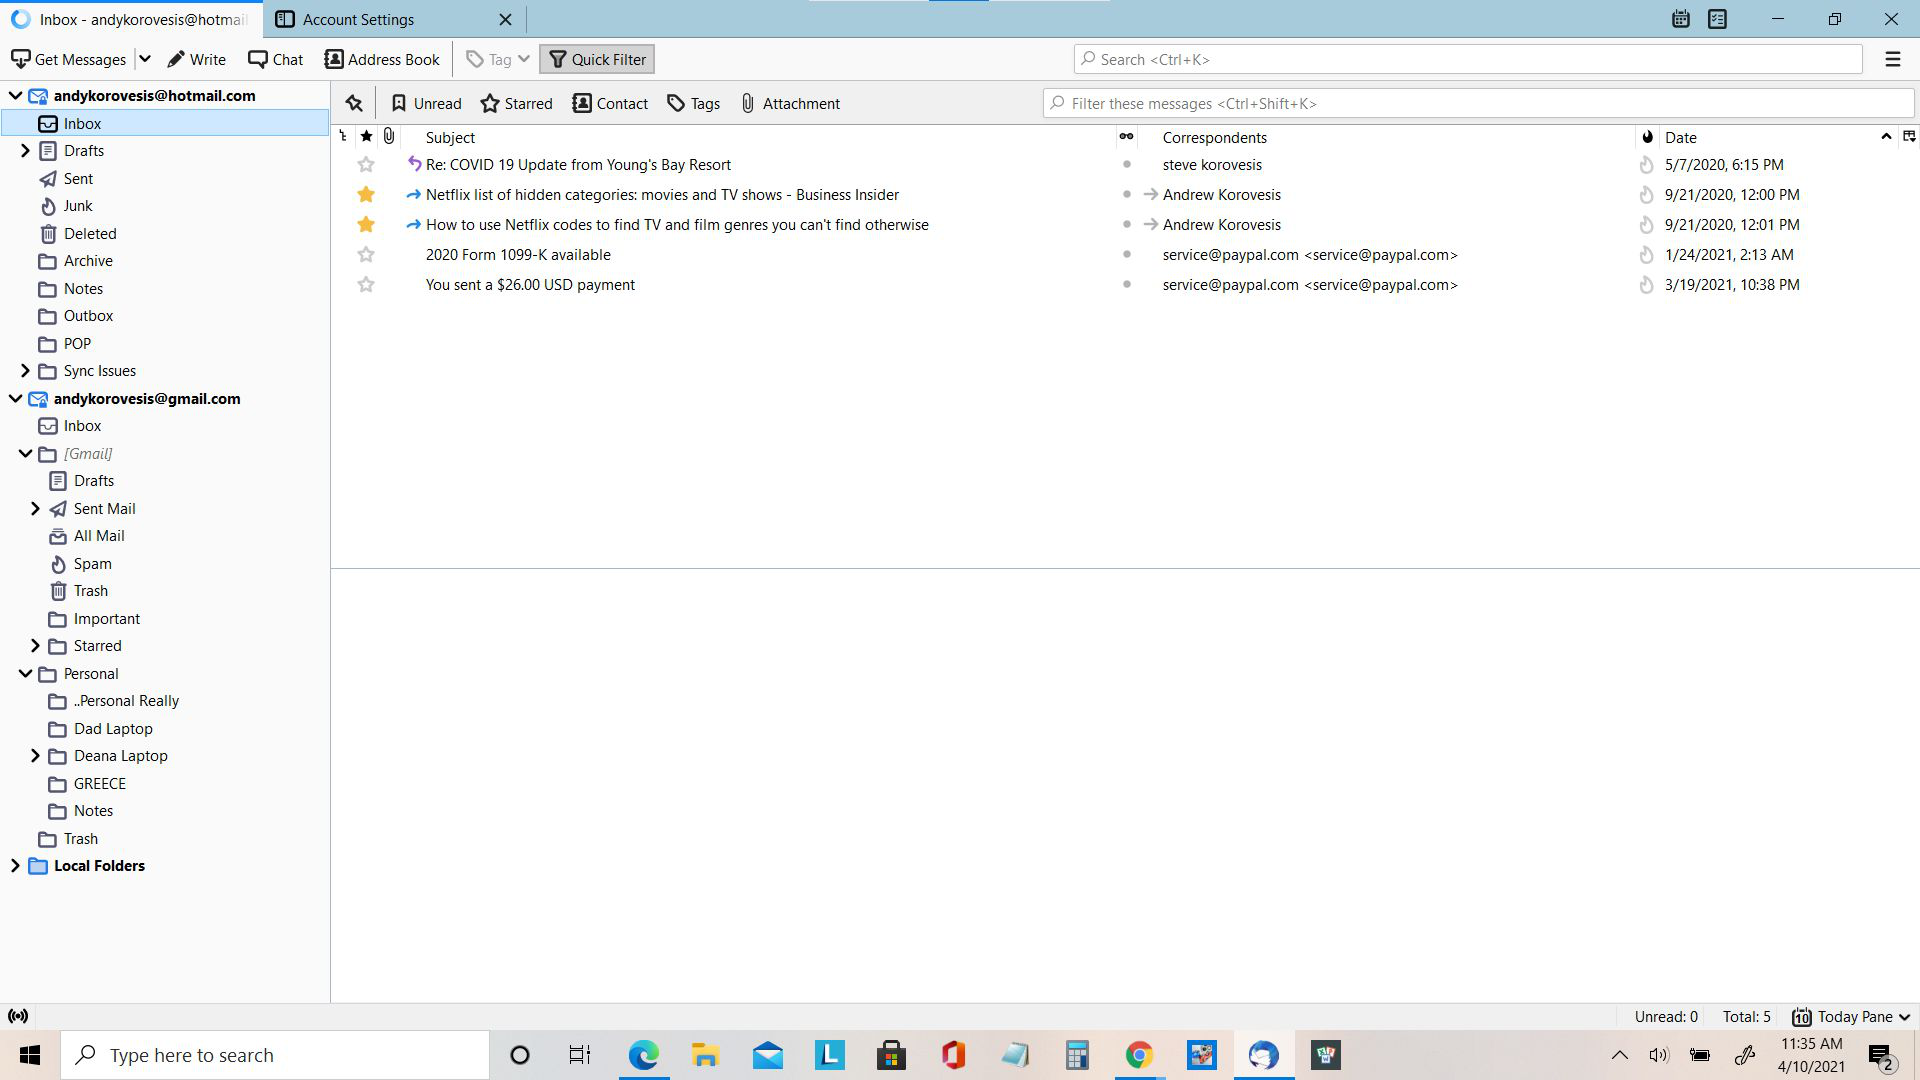Click the Write new message button
The image size is (1920, 1080).
196,60
